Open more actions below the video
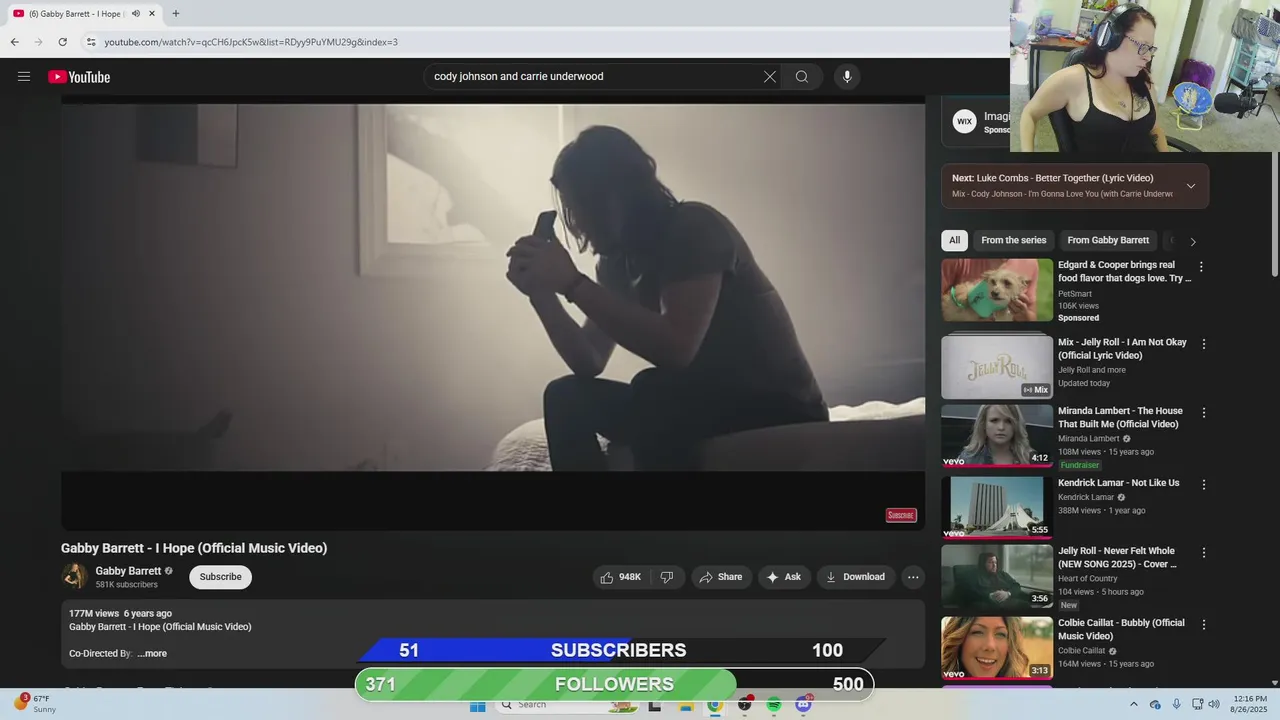 [913, 577]
